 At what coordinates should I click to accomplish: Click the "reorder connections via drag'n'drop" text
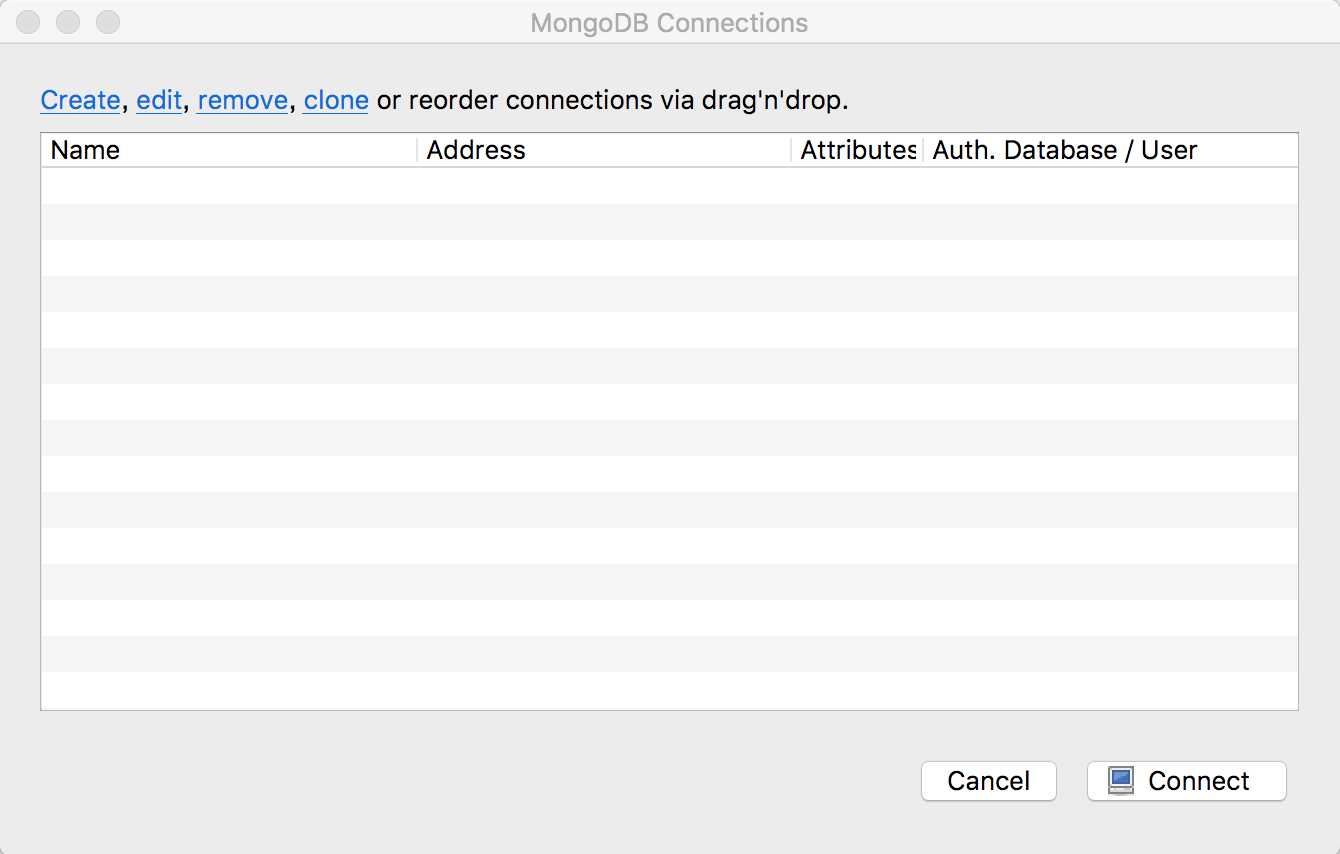click(x=629, y=100)
